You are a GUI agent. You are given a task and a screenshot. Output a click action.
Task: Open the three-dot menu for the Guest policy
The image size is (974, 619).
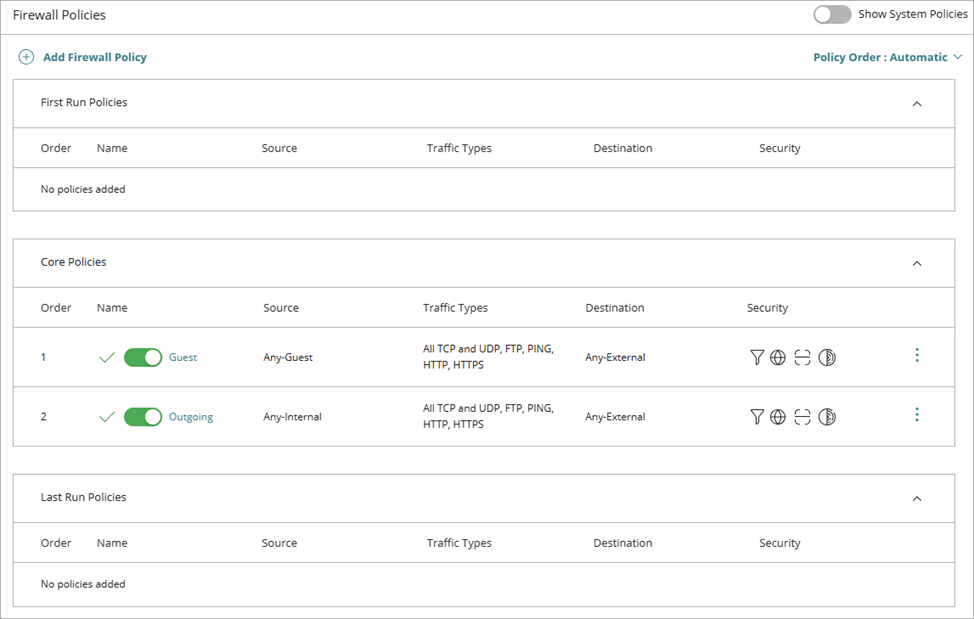tap(917, 355)
